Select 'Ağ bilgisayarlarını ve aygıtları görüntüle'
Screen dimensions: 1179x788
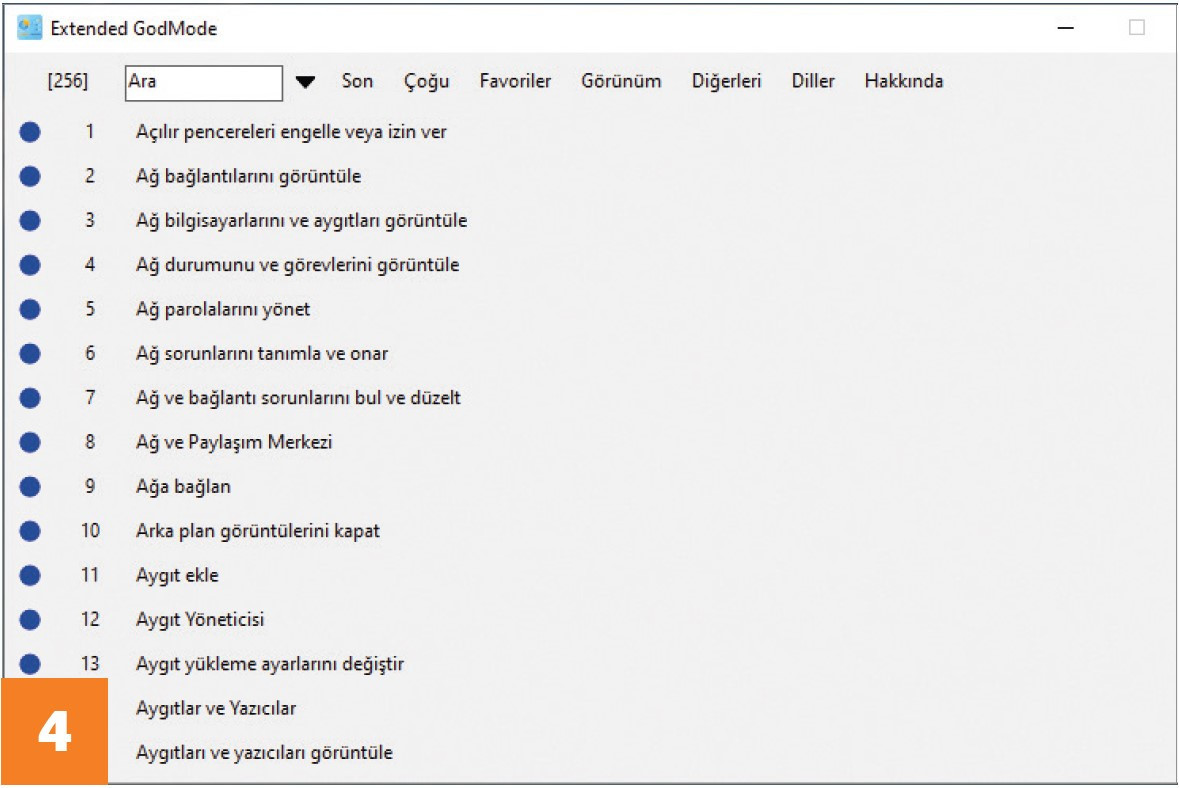pos(302,221)
